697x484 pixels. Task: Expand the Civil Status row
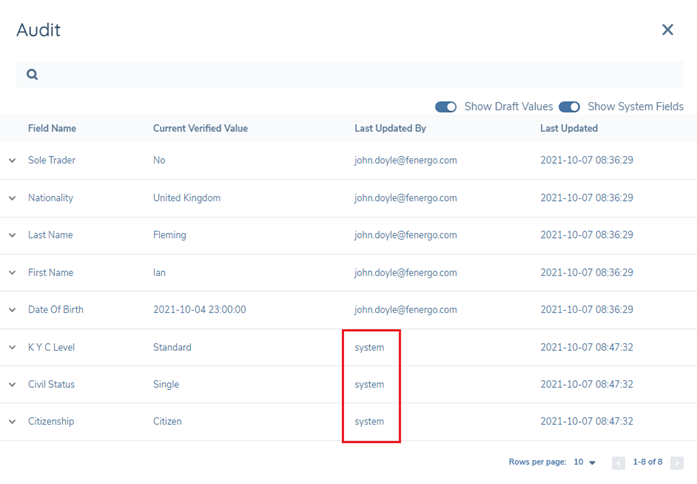13,385
